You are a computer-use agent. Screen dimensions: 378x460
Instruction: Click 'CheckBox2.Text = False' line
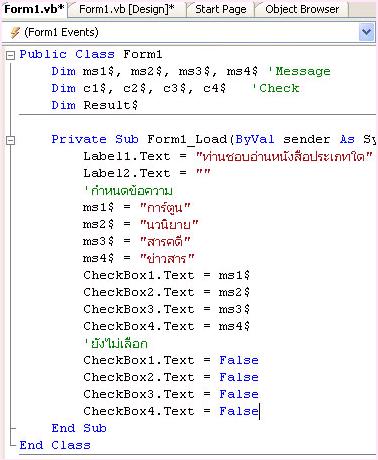coord(171,377)
